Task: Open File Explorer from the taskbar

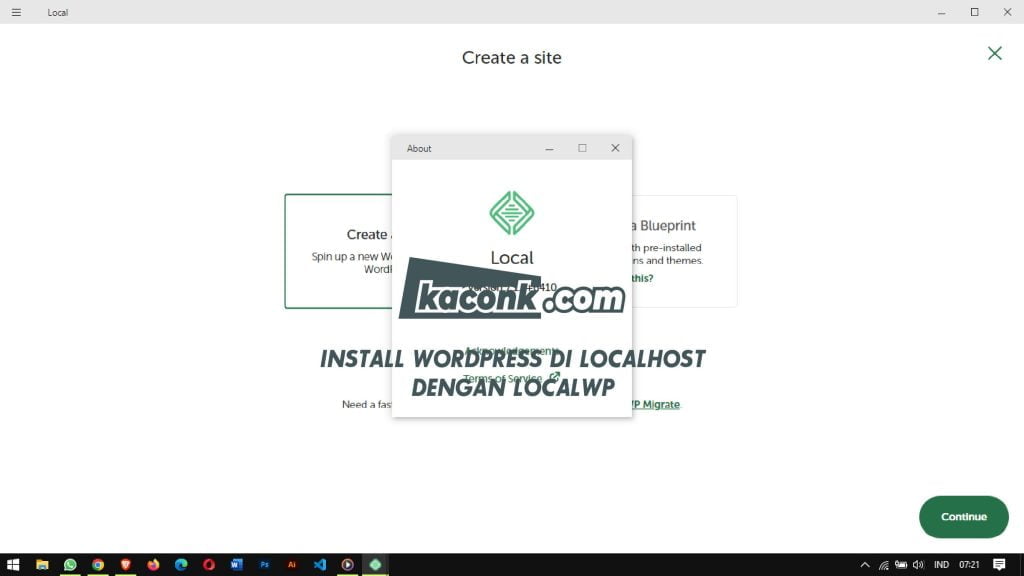Action: (42, 564)
